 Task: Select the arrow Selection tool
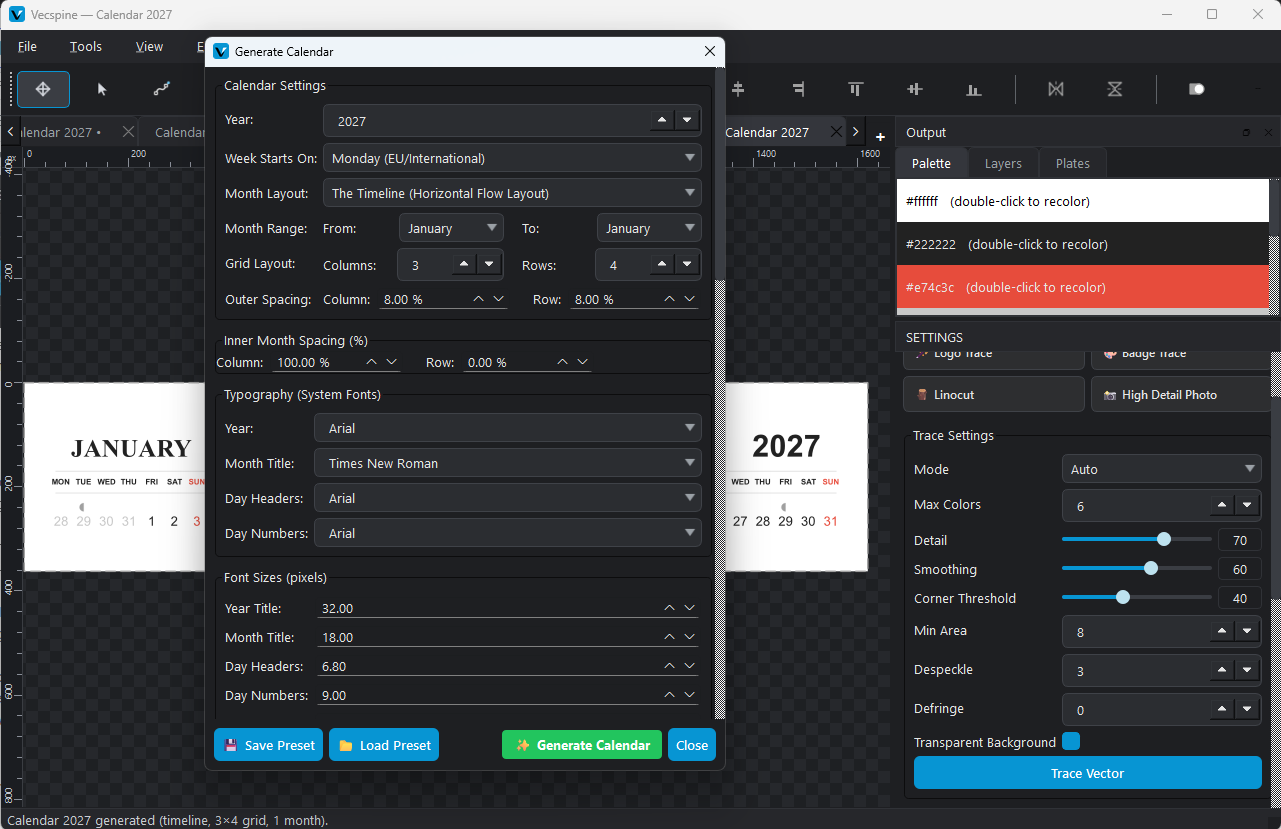pos(102,89)
